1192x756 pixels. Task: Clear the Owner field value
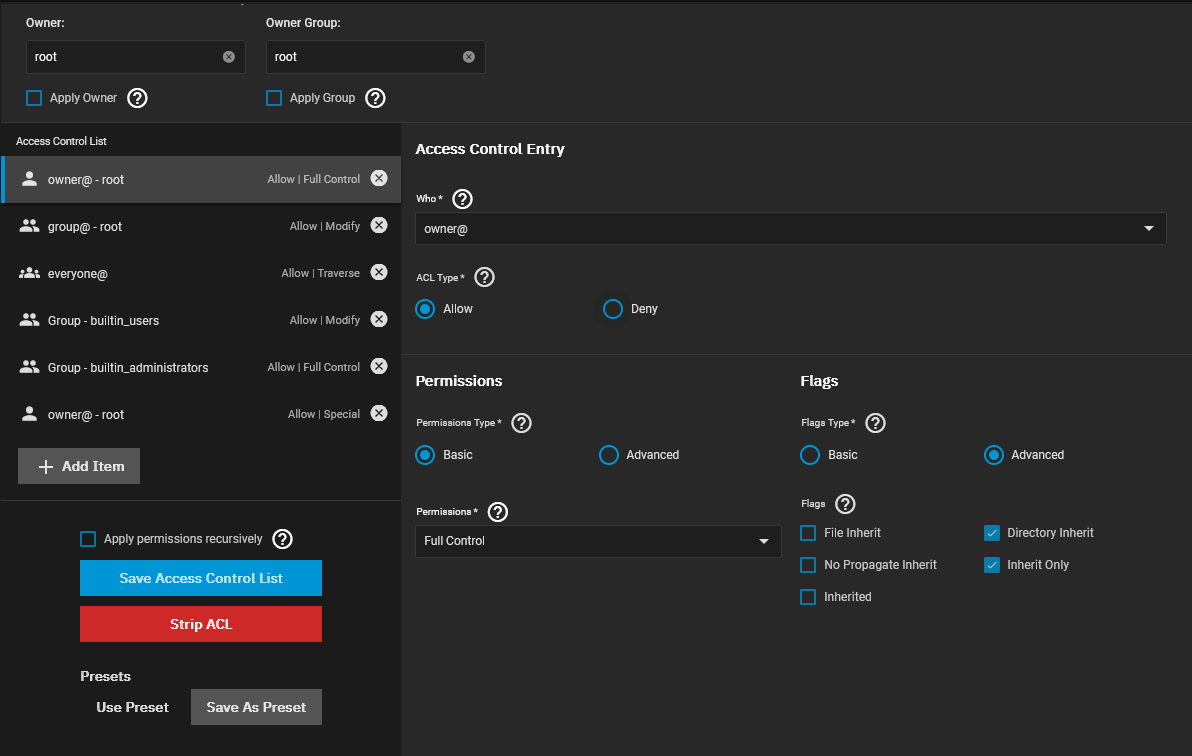pos(229,57)
